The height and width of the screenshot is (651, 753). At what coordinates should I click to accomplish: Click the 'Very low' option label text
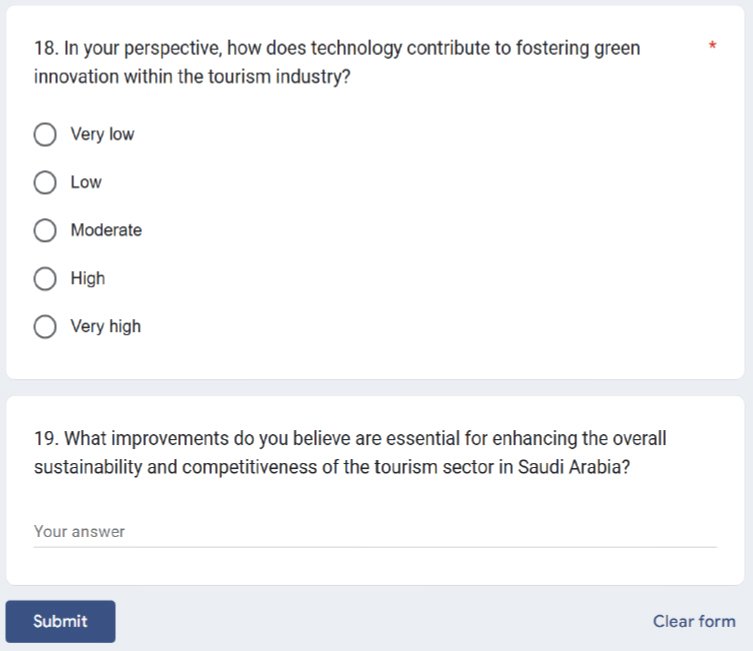point(102,134)
